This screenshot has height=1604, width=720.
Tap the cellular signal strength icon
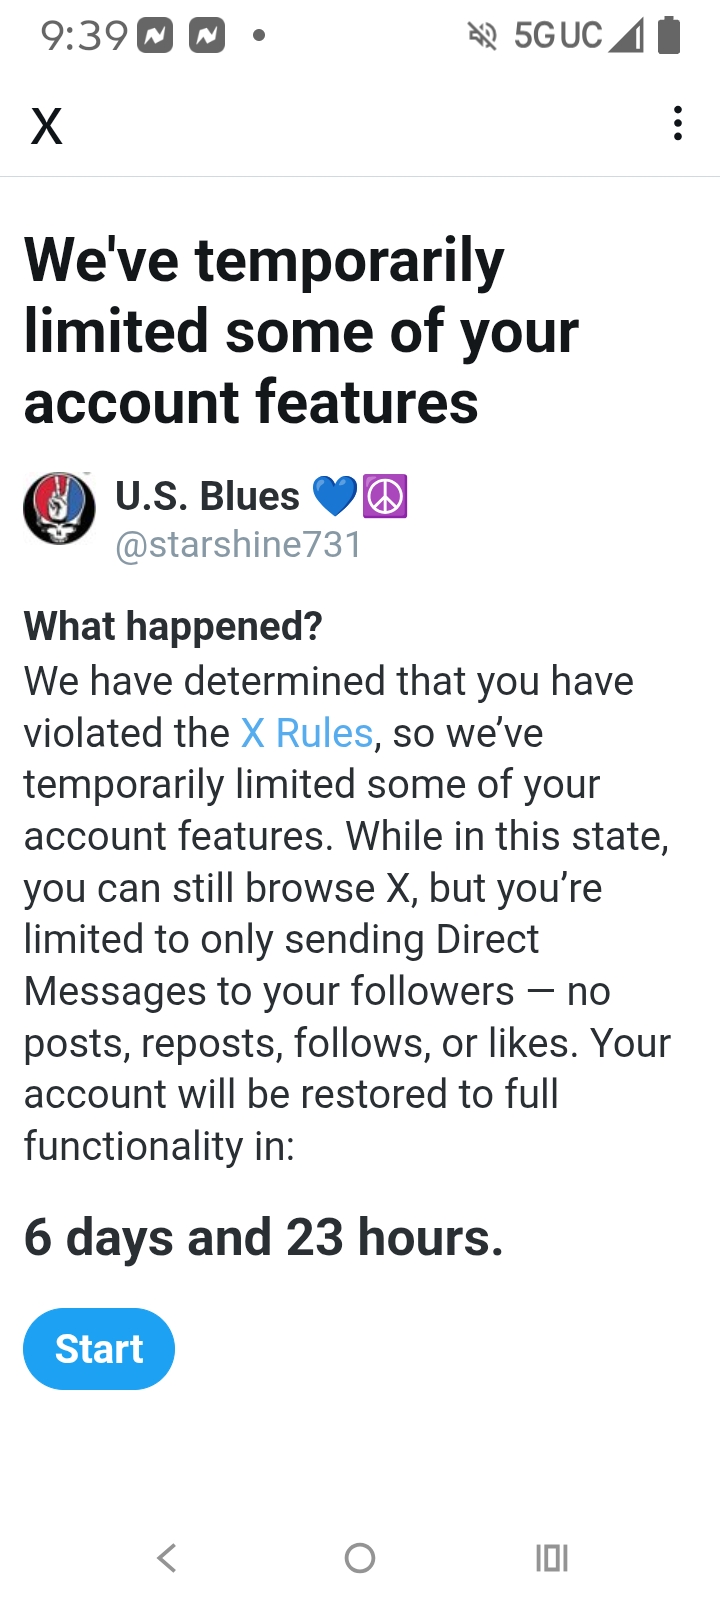626,37
